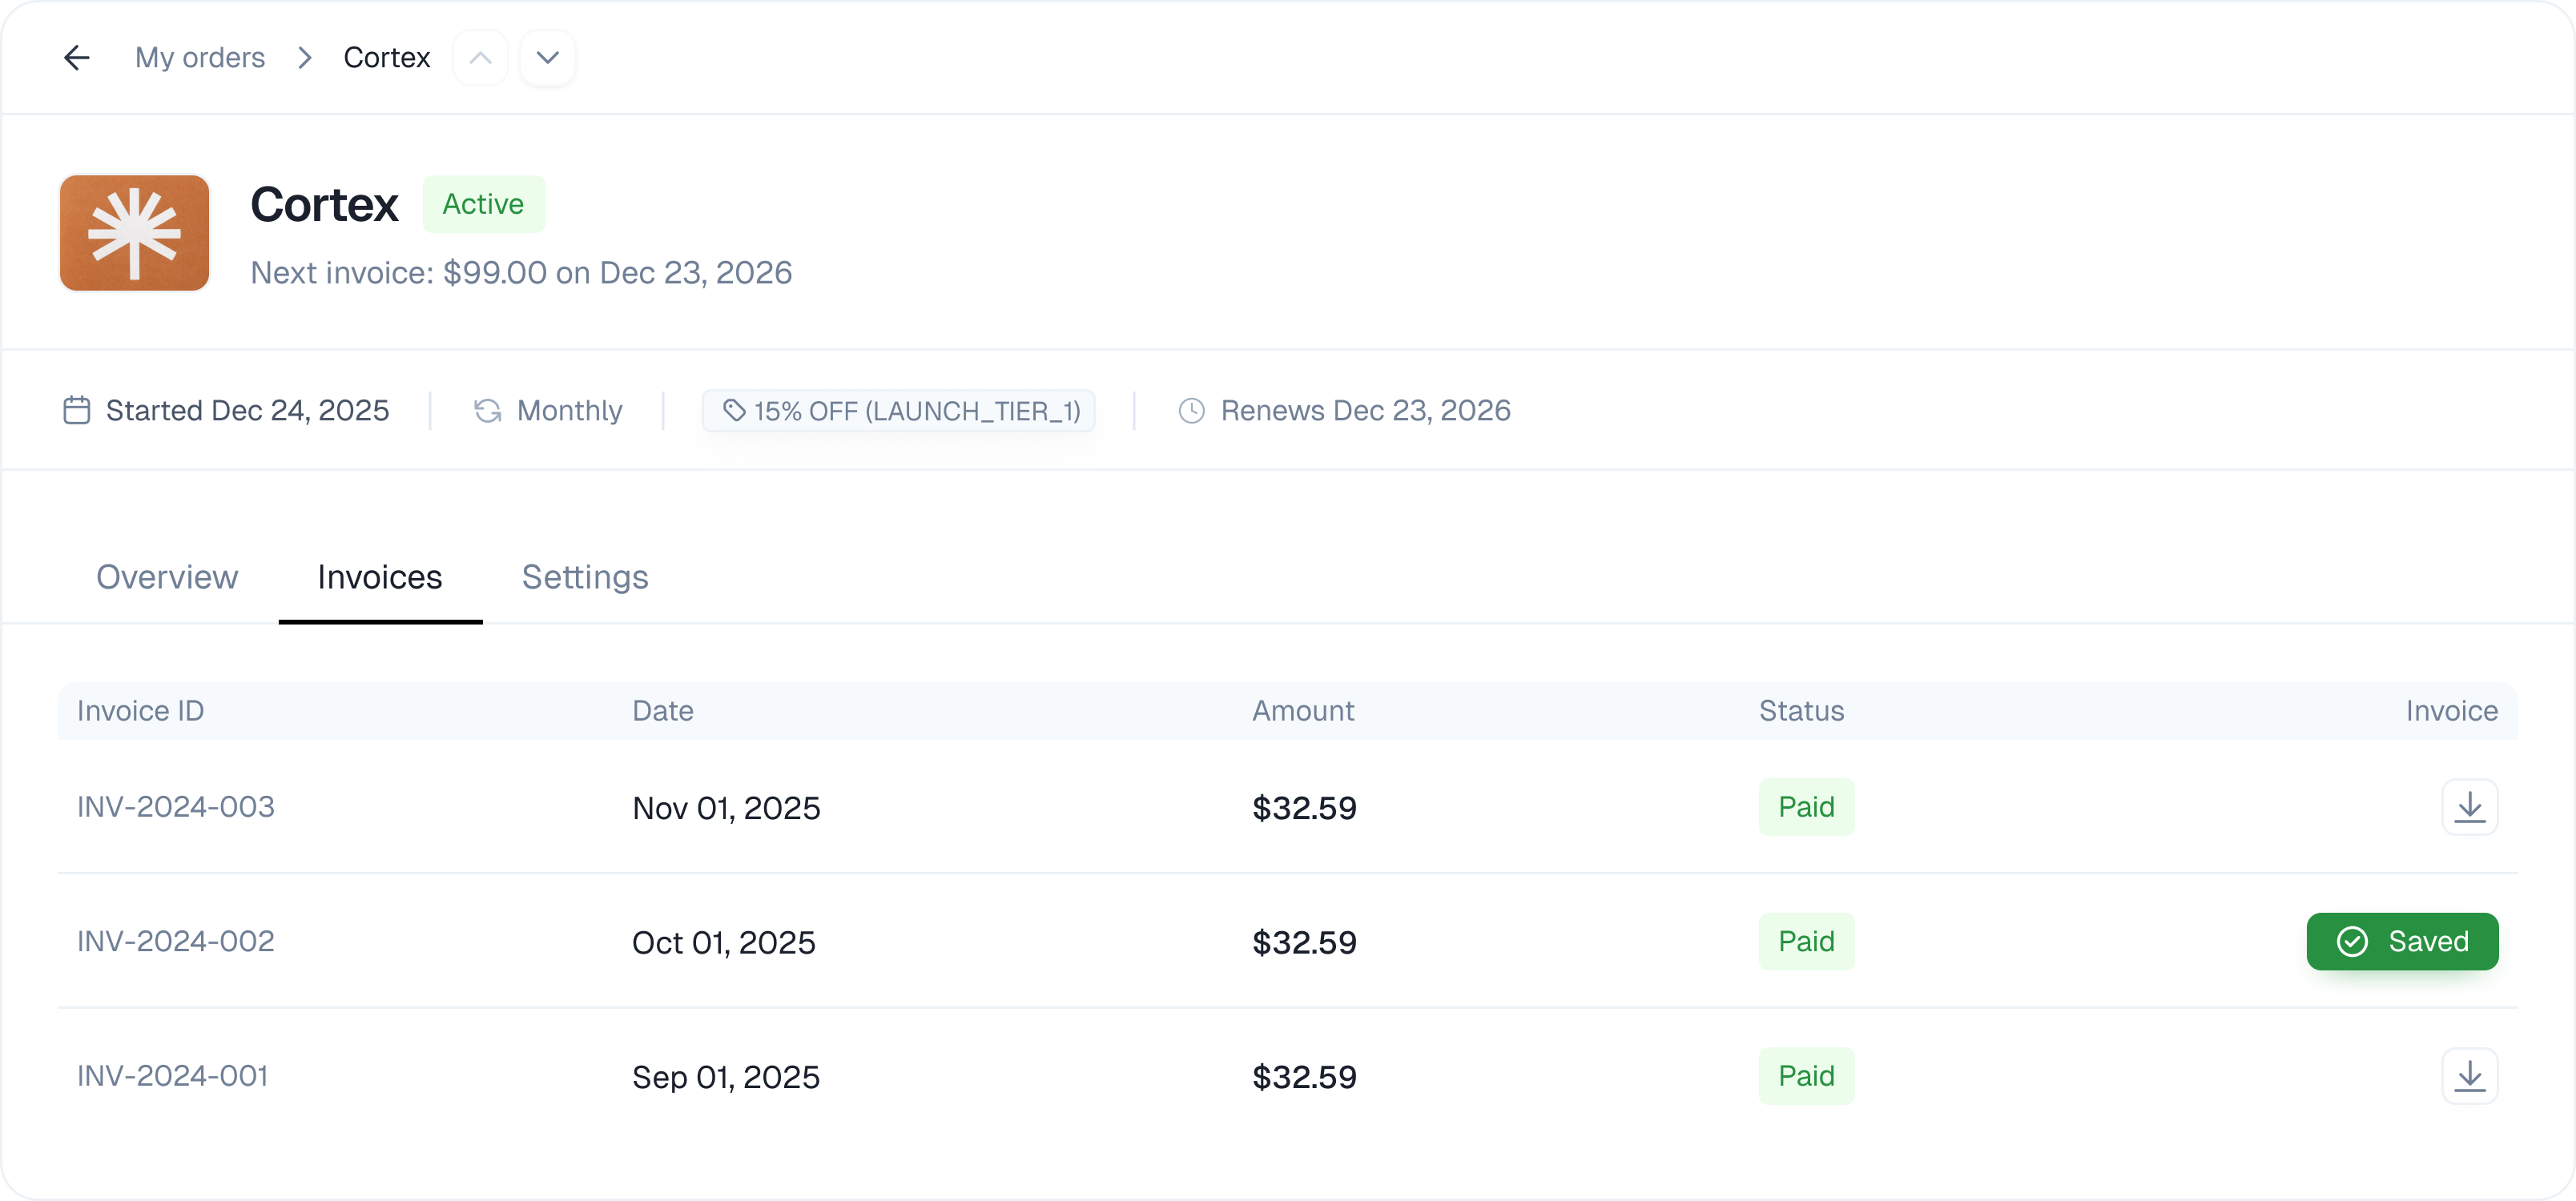
Task: Open My orders breadcrumb link
Action: tap(200, 58)
